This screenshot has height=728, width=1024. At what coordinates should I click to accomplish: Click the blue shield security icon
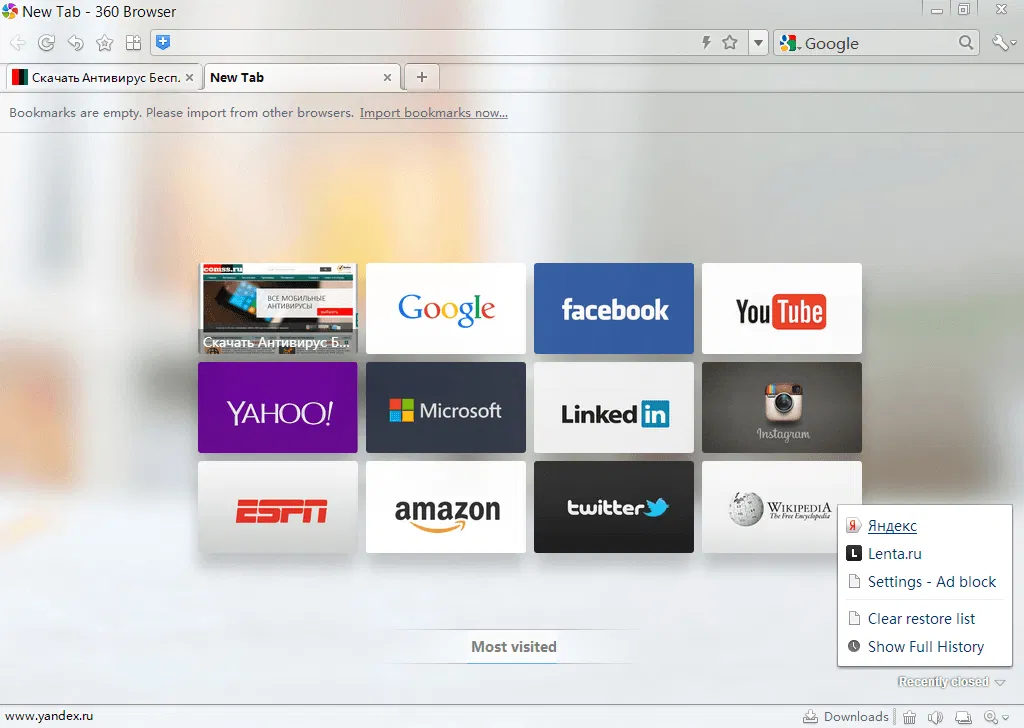[x=163, y=43]
